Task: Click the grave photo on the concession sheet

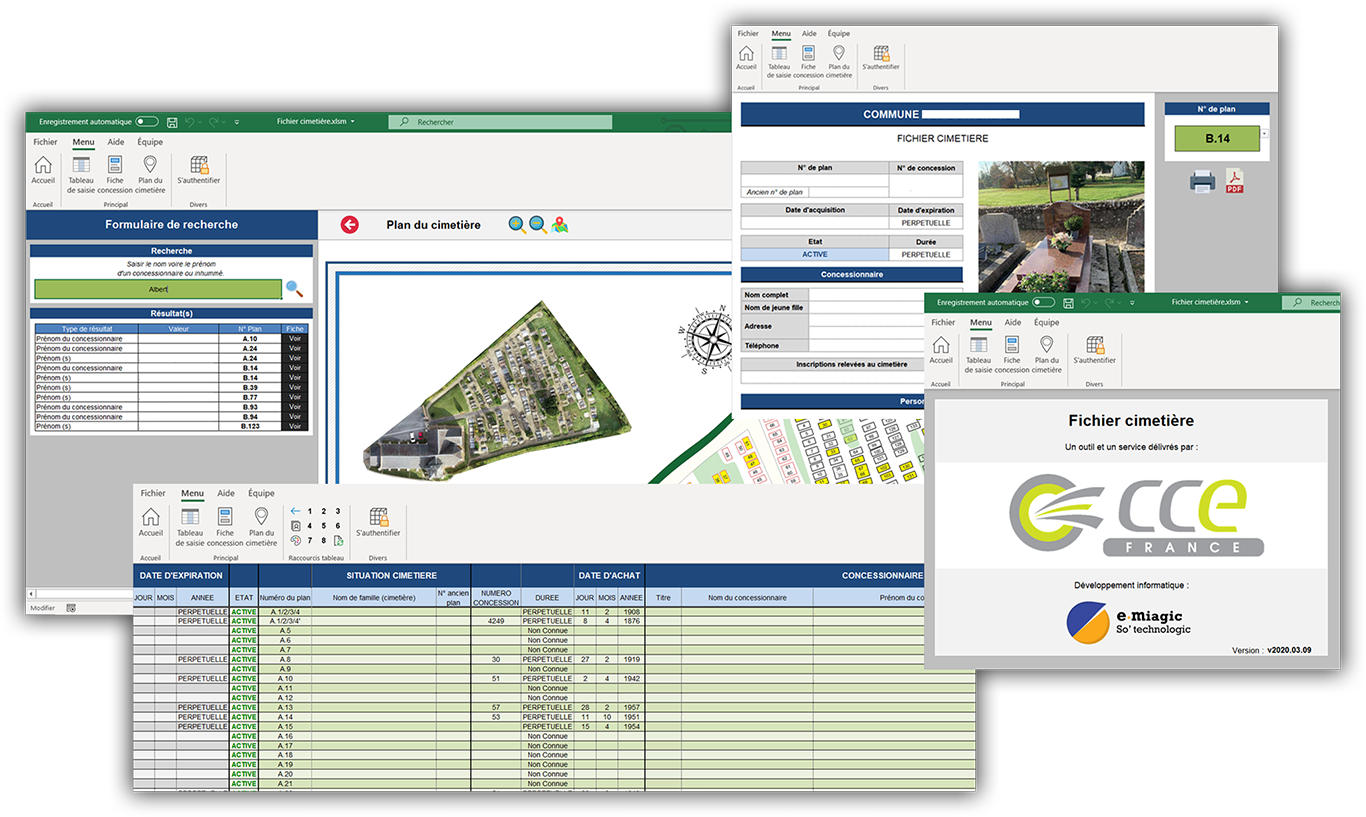Action: [1060, 227]
